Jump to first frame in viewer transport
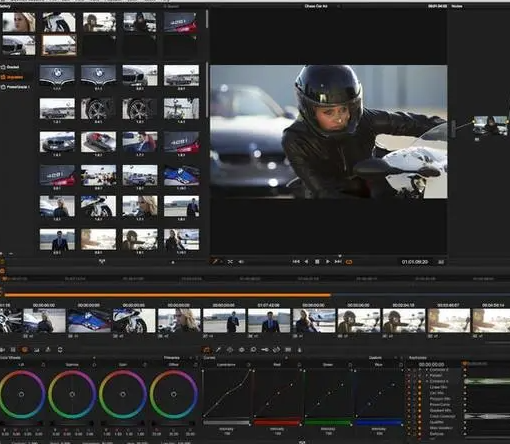The width and height of the screenshot is (510, 444). coord(296,262)
